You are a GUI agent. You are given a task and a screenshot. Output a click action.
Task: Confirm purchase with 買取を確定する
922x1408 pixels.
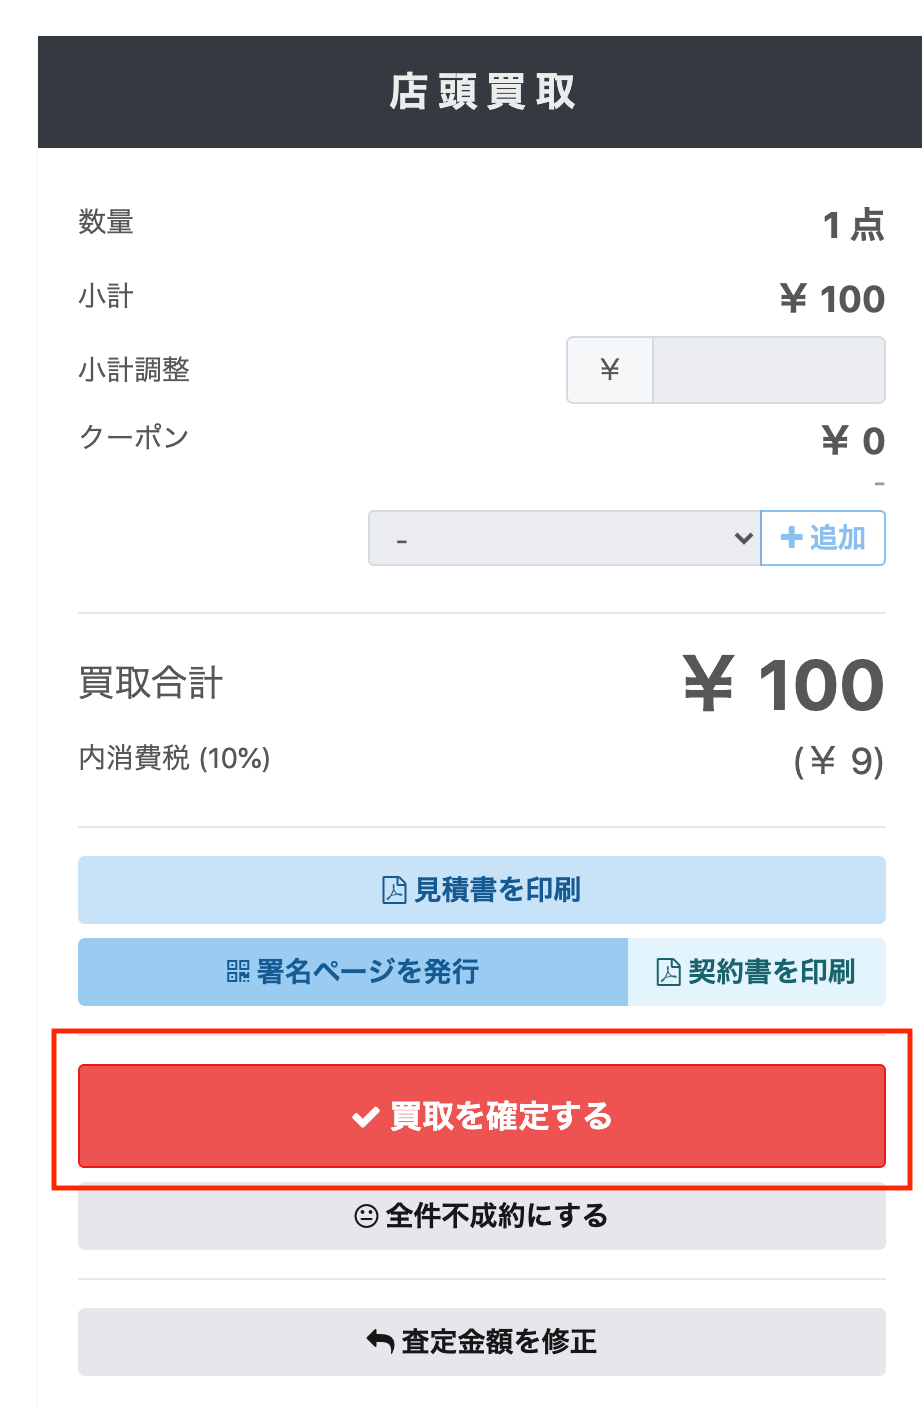point(482,1116)
